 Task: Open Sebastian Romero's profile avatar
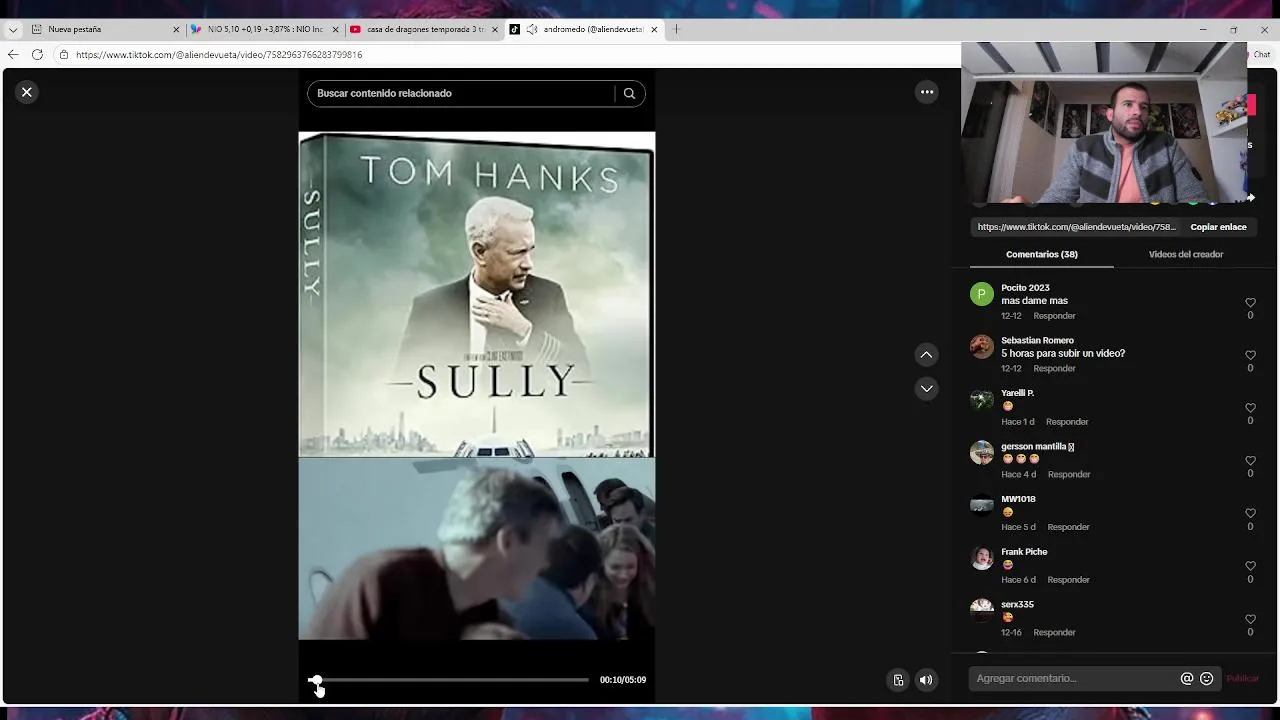(982, 347)
